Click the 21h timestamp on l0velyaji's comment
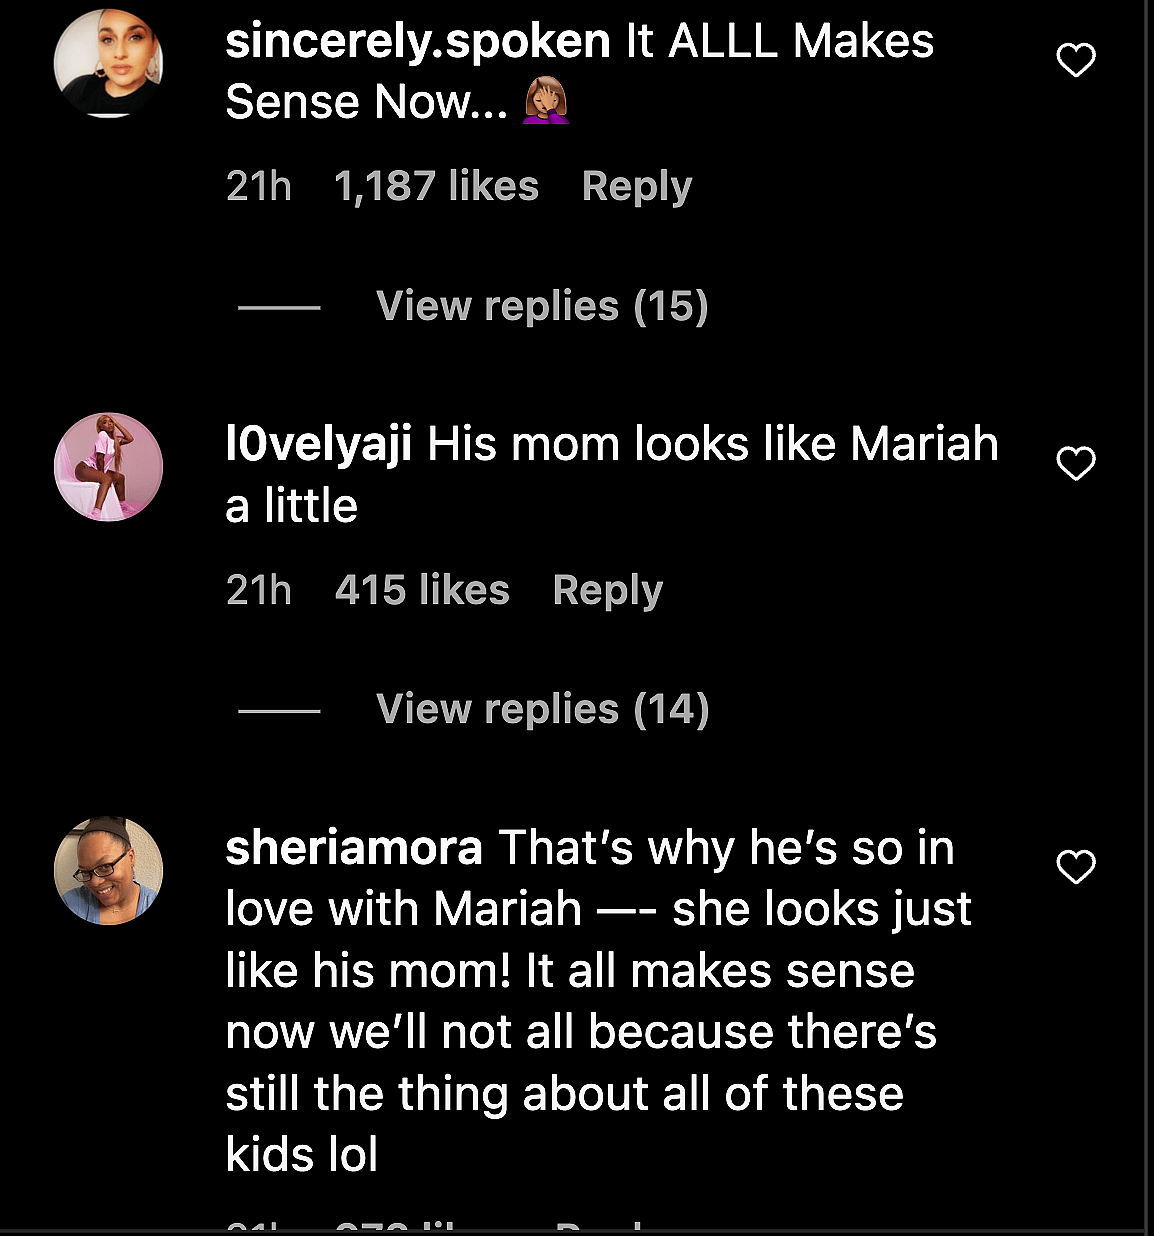This screenshot has width=1154, height=1236. 259,590
